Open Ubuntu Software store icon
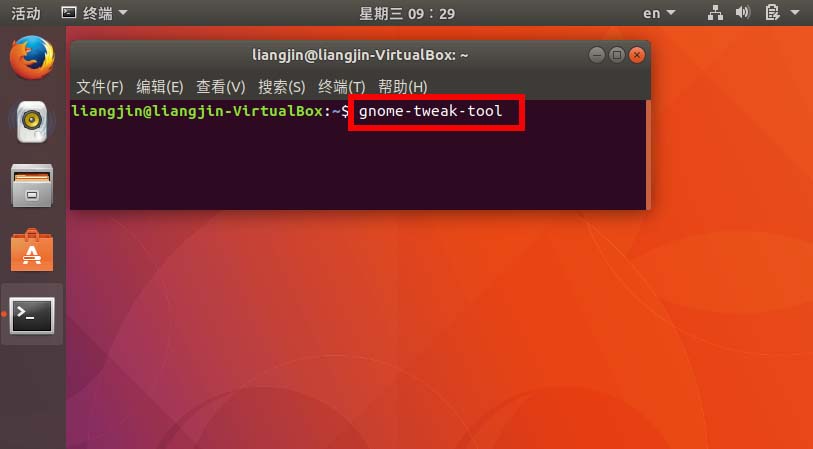Screen dimensions: 813x449 [x=32, y=250]
